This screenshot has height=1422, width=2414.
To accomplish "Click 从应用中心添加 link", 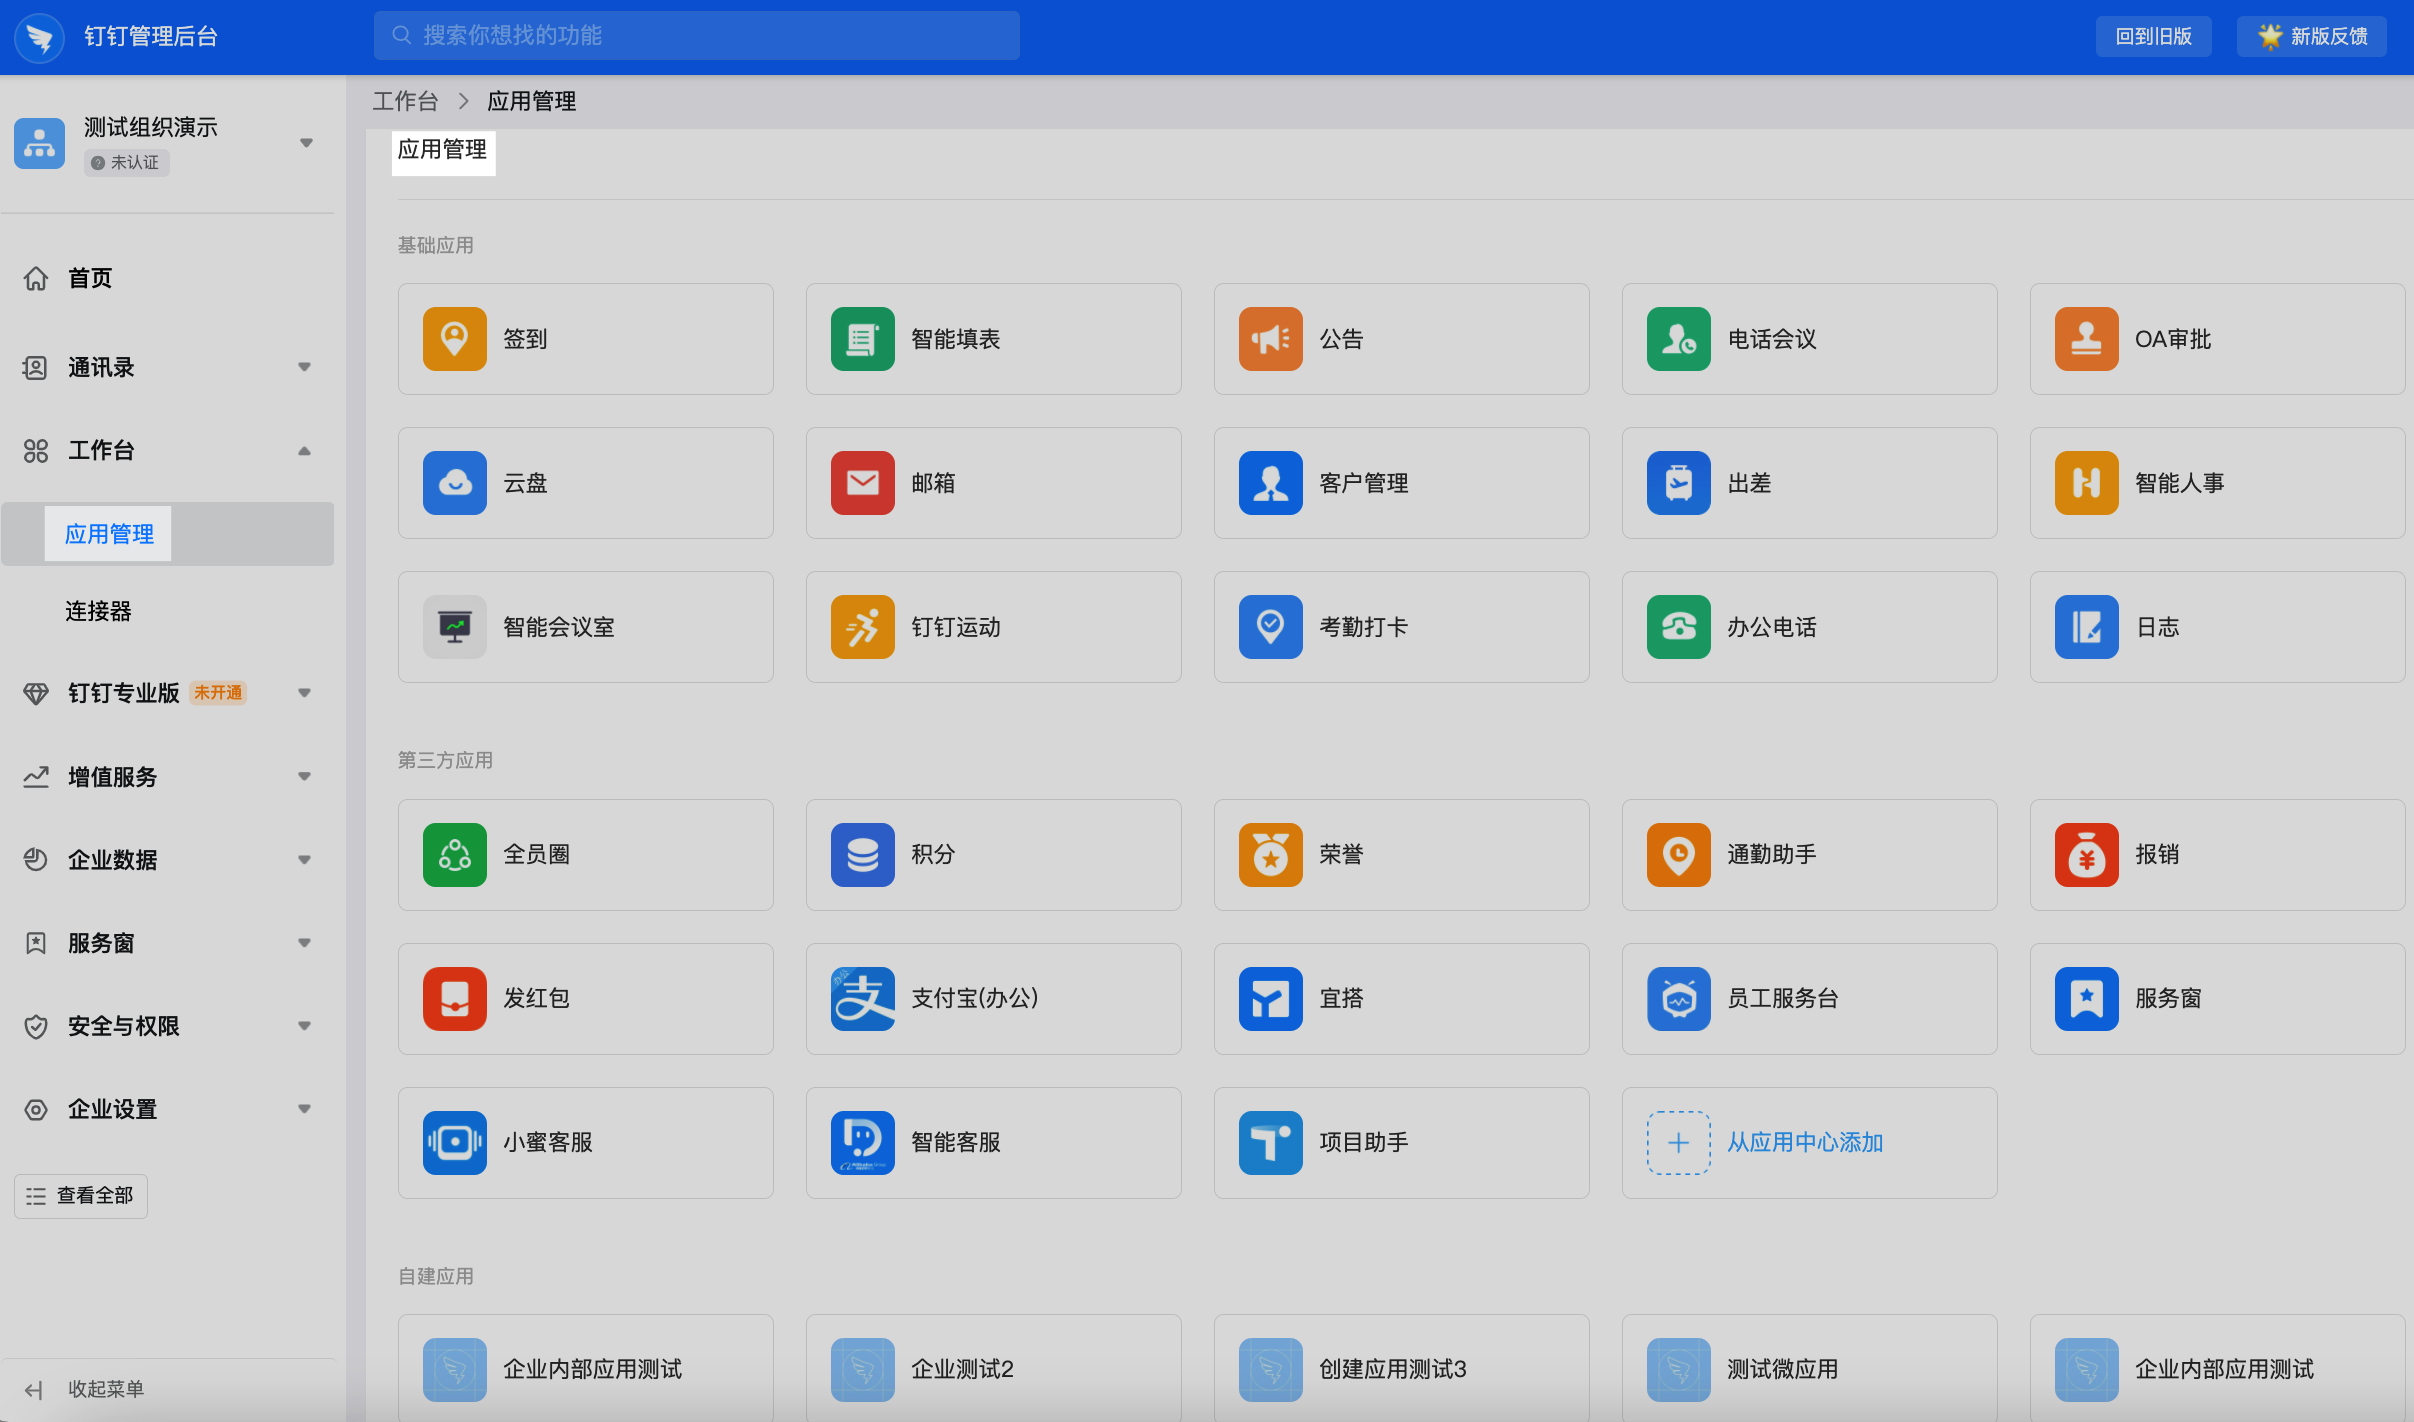I will pyautogui.click(x=1805, y=1143).
